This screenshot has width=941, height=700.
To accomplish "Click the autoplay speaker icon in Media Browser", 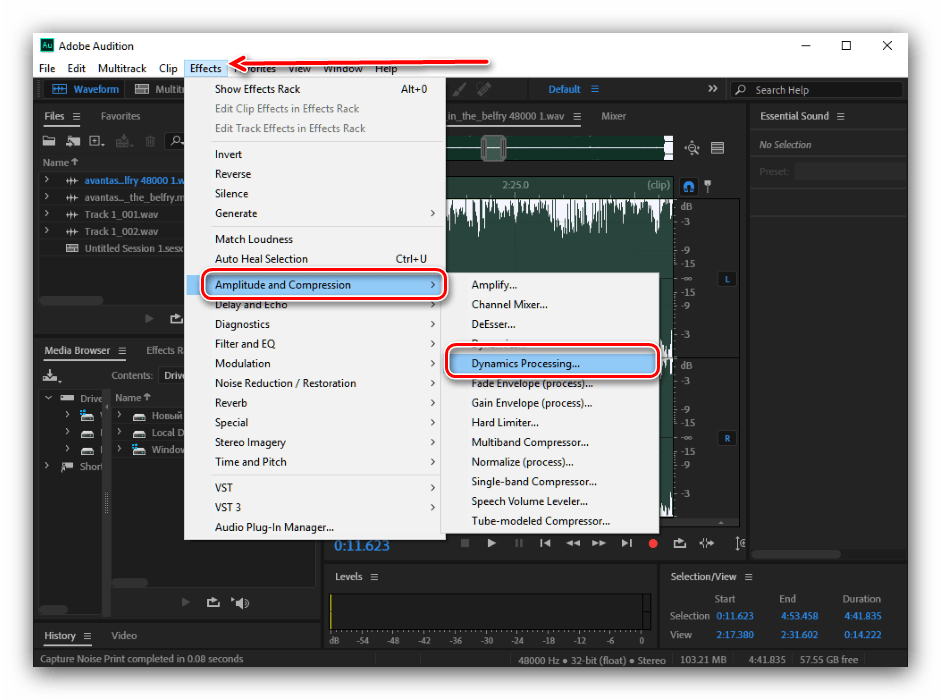I will 240,602.
